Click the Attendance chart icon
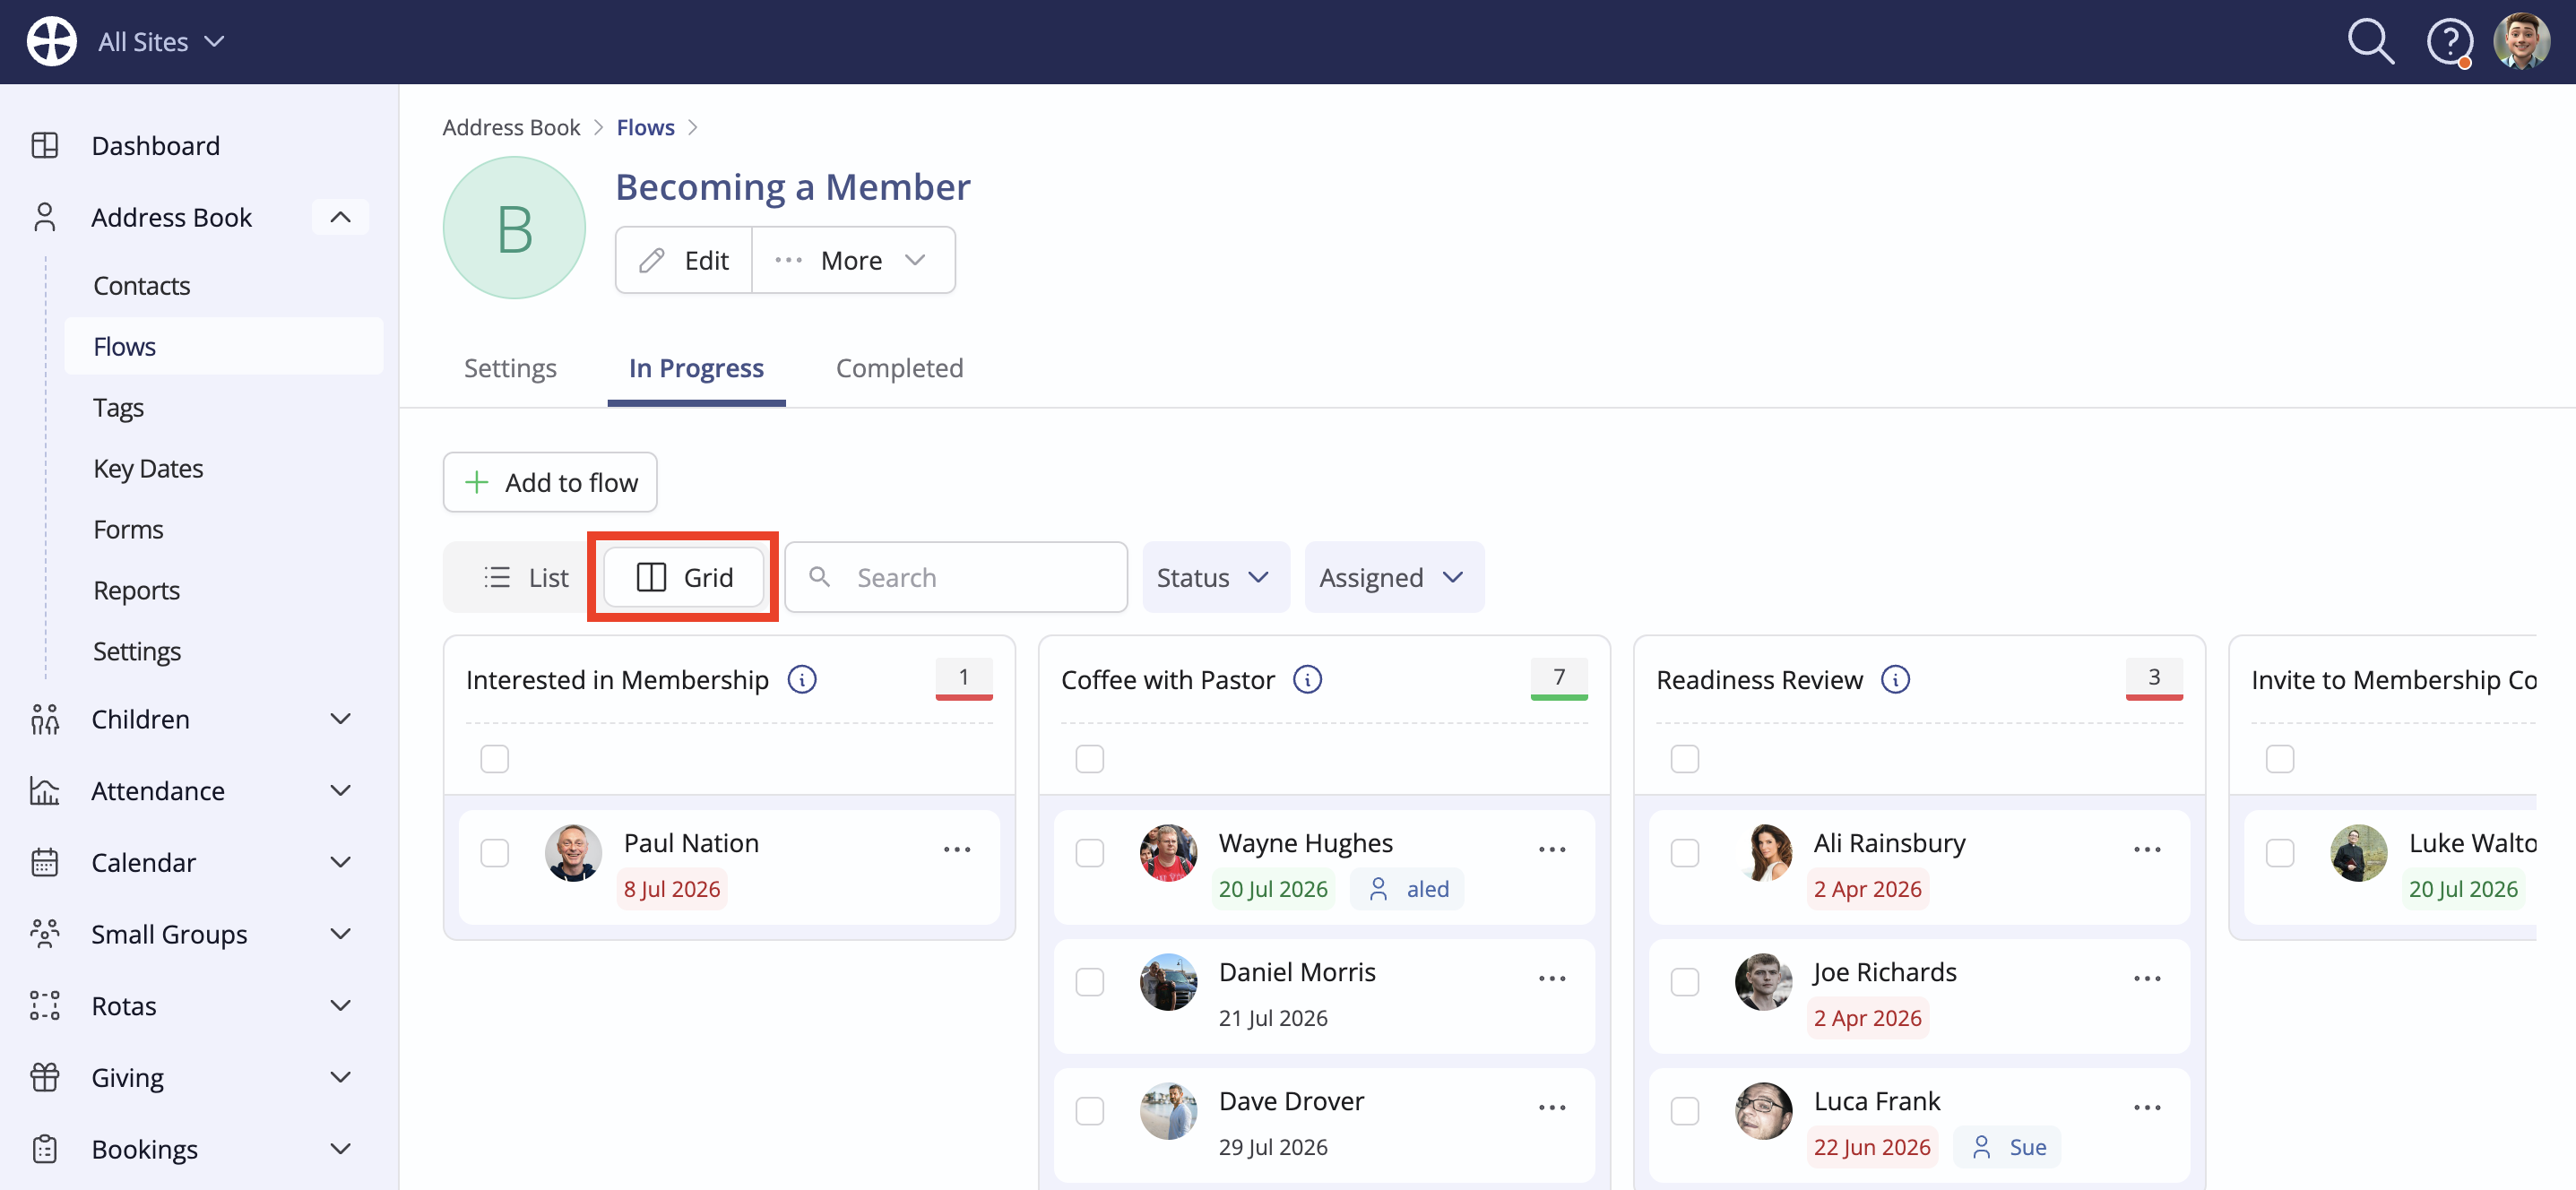2576x1190 pixels. tap(45, 791)
